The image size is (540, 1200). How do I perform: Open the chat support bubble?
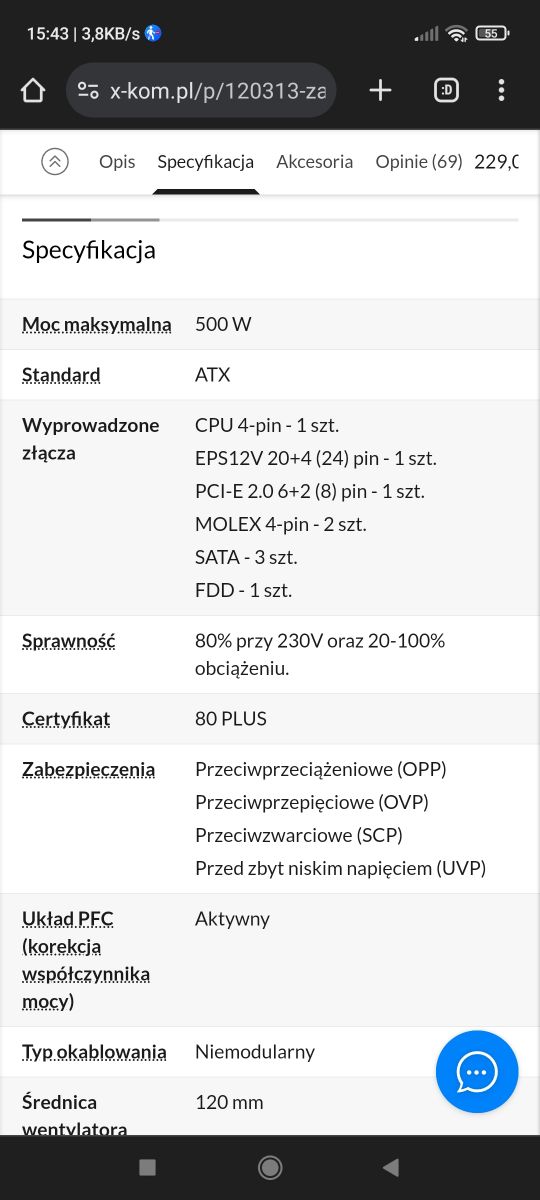point(477,1072)
